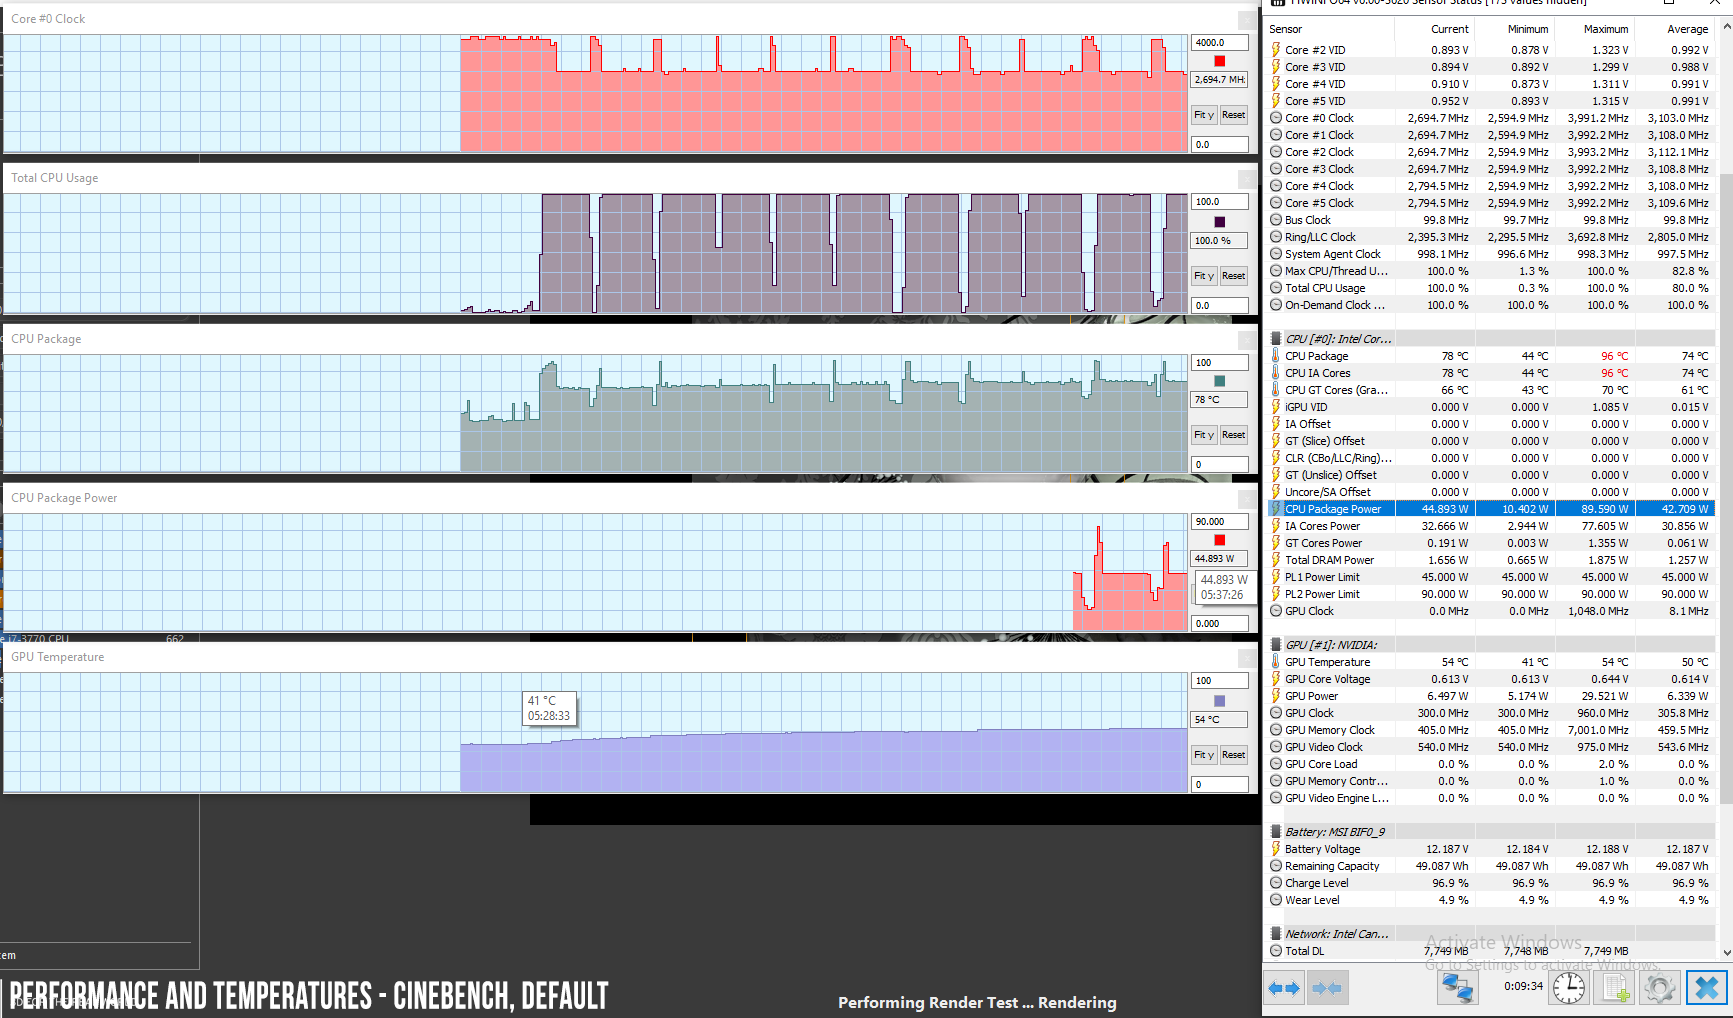This screenshot has width=1733, height=1018.
Task: Click the lightning icon beside iGPU VID
Action: [1276, 407]
